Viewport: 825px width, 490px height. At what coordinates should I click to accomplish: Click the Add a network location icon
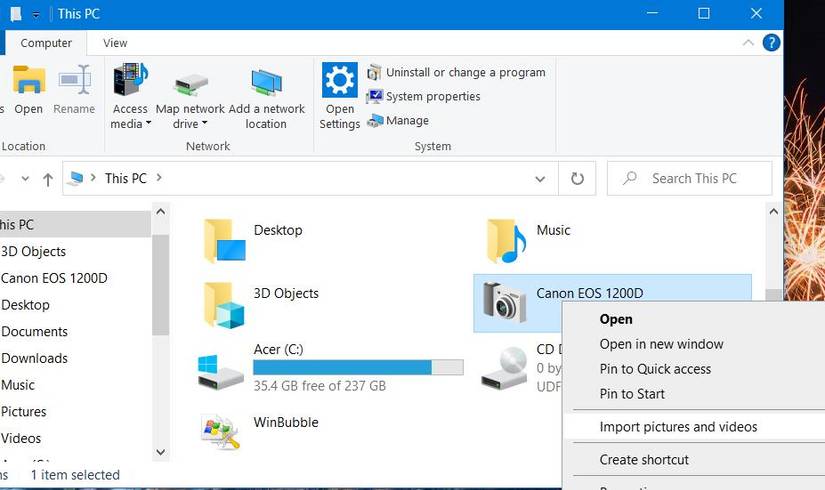point(267,83)
